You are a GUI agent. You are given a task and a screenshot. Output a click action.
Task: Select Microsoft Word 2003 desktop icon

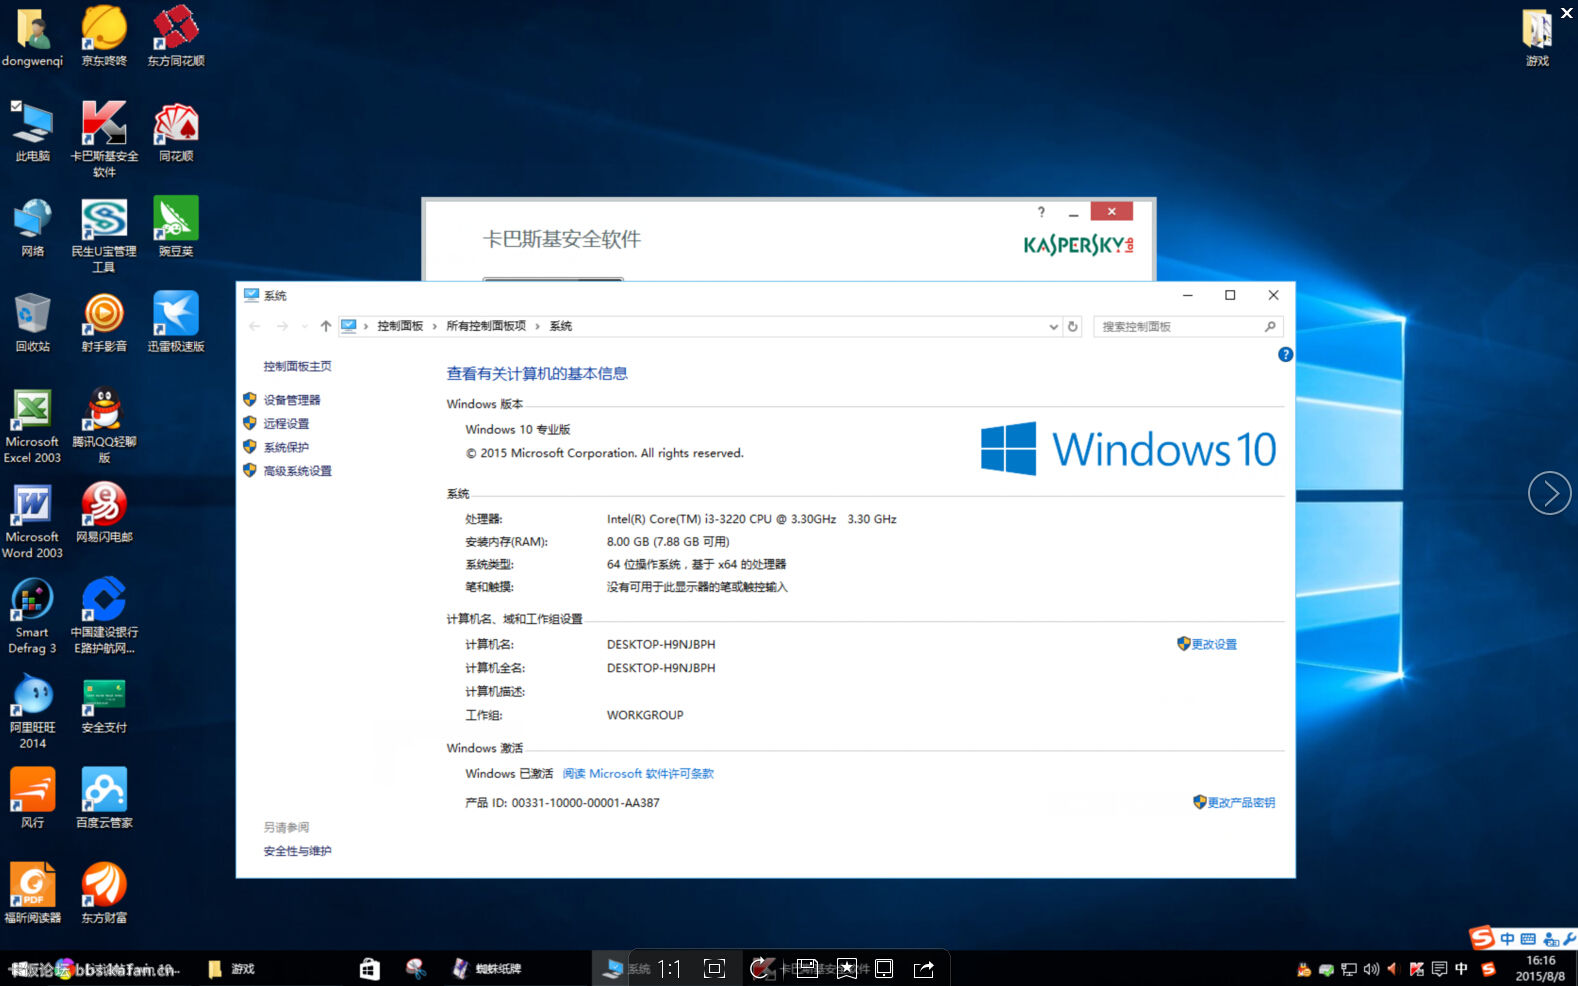pos(32,520)
